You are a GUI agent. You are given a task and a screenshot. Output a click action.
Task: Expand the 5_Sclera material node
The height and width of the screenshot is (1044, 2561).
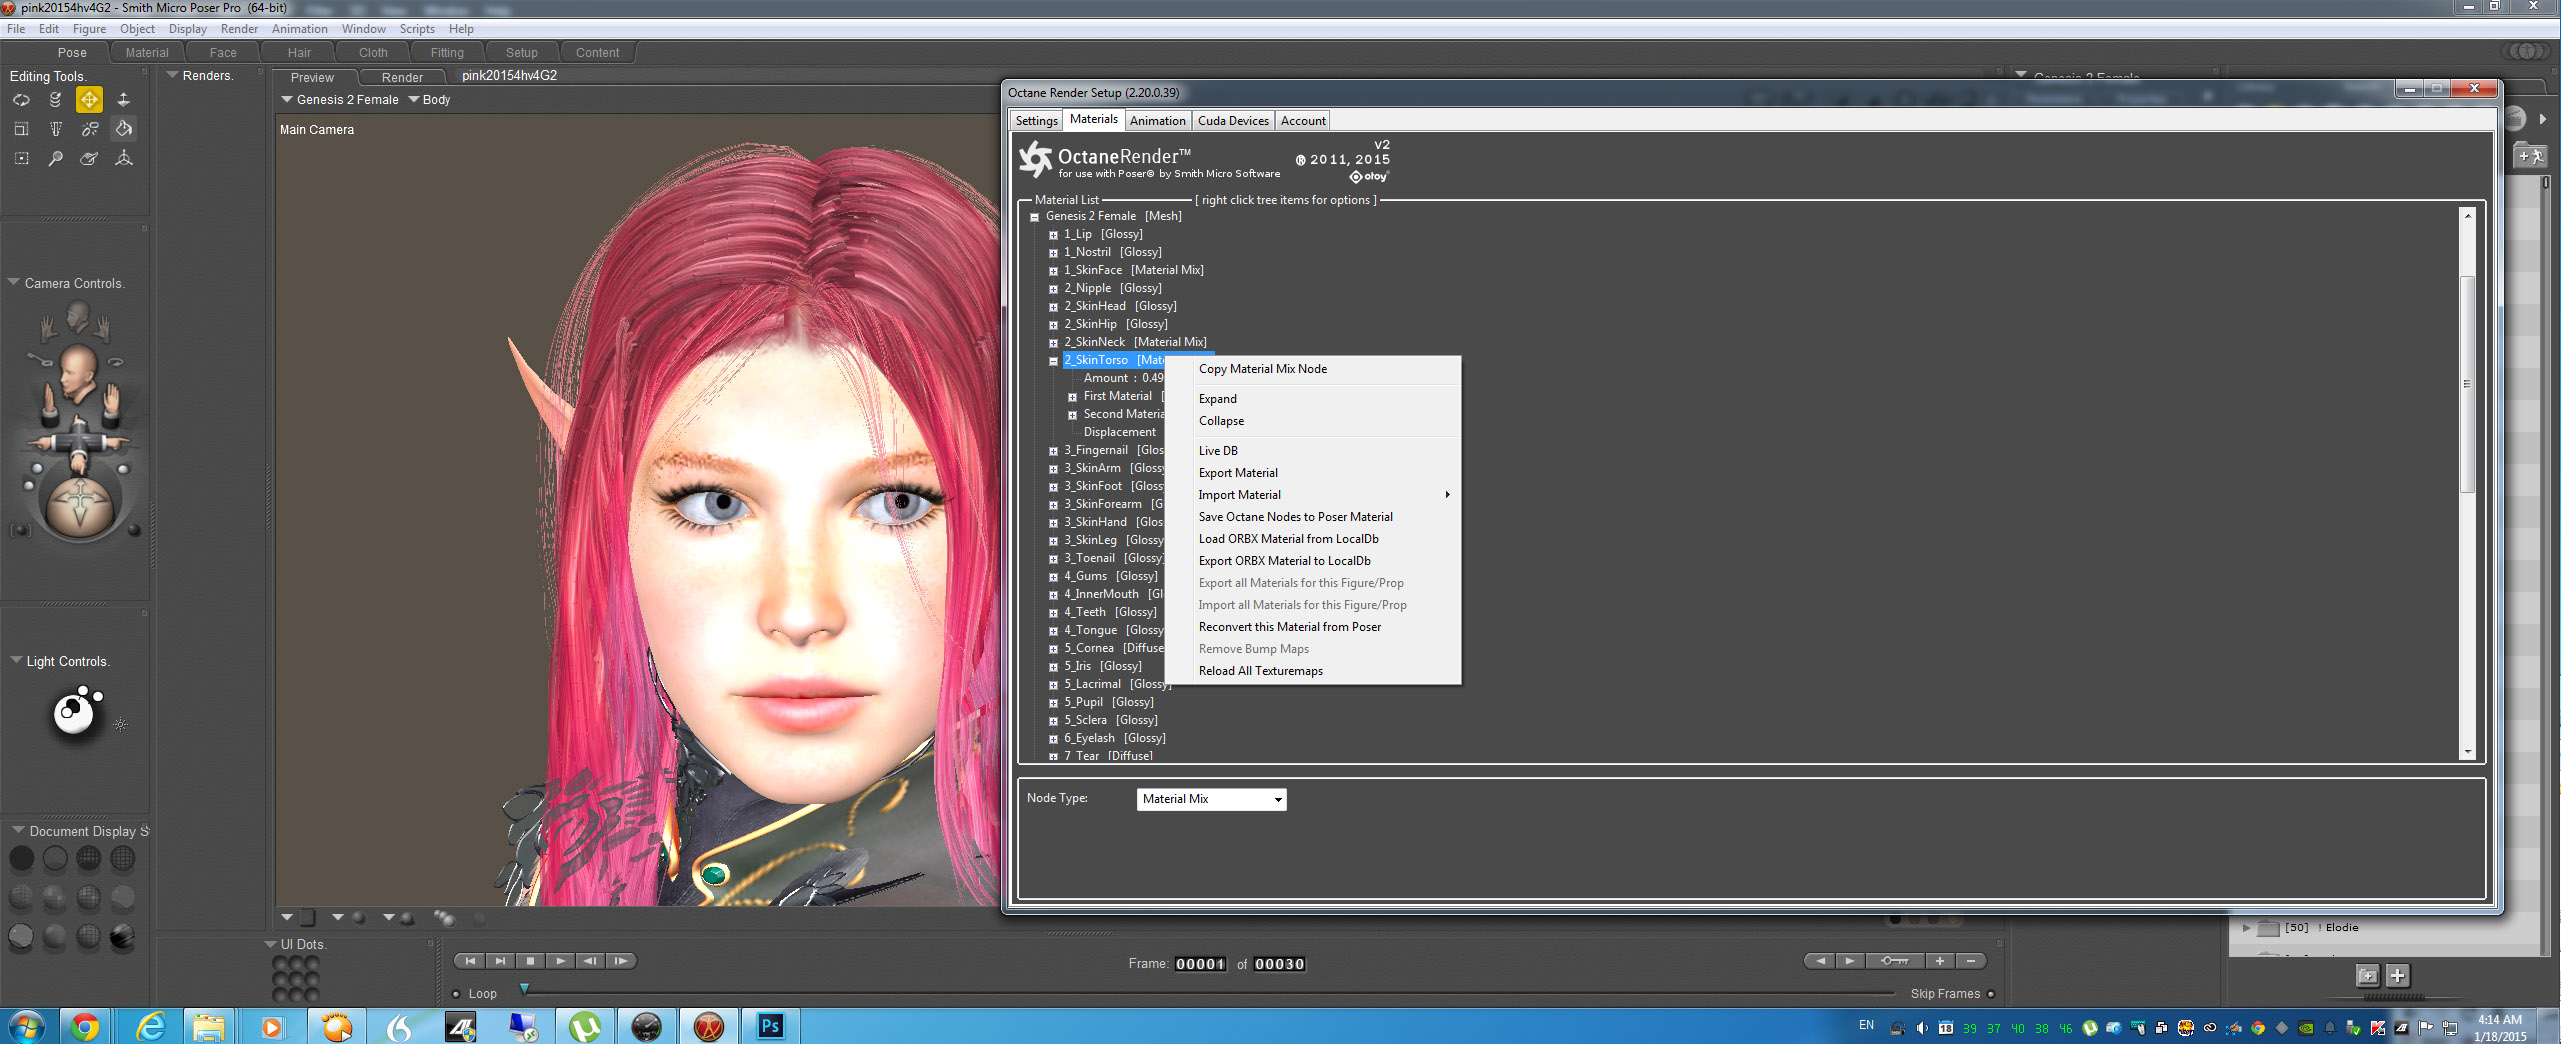pyautogui.click(x=1053, y=721)
